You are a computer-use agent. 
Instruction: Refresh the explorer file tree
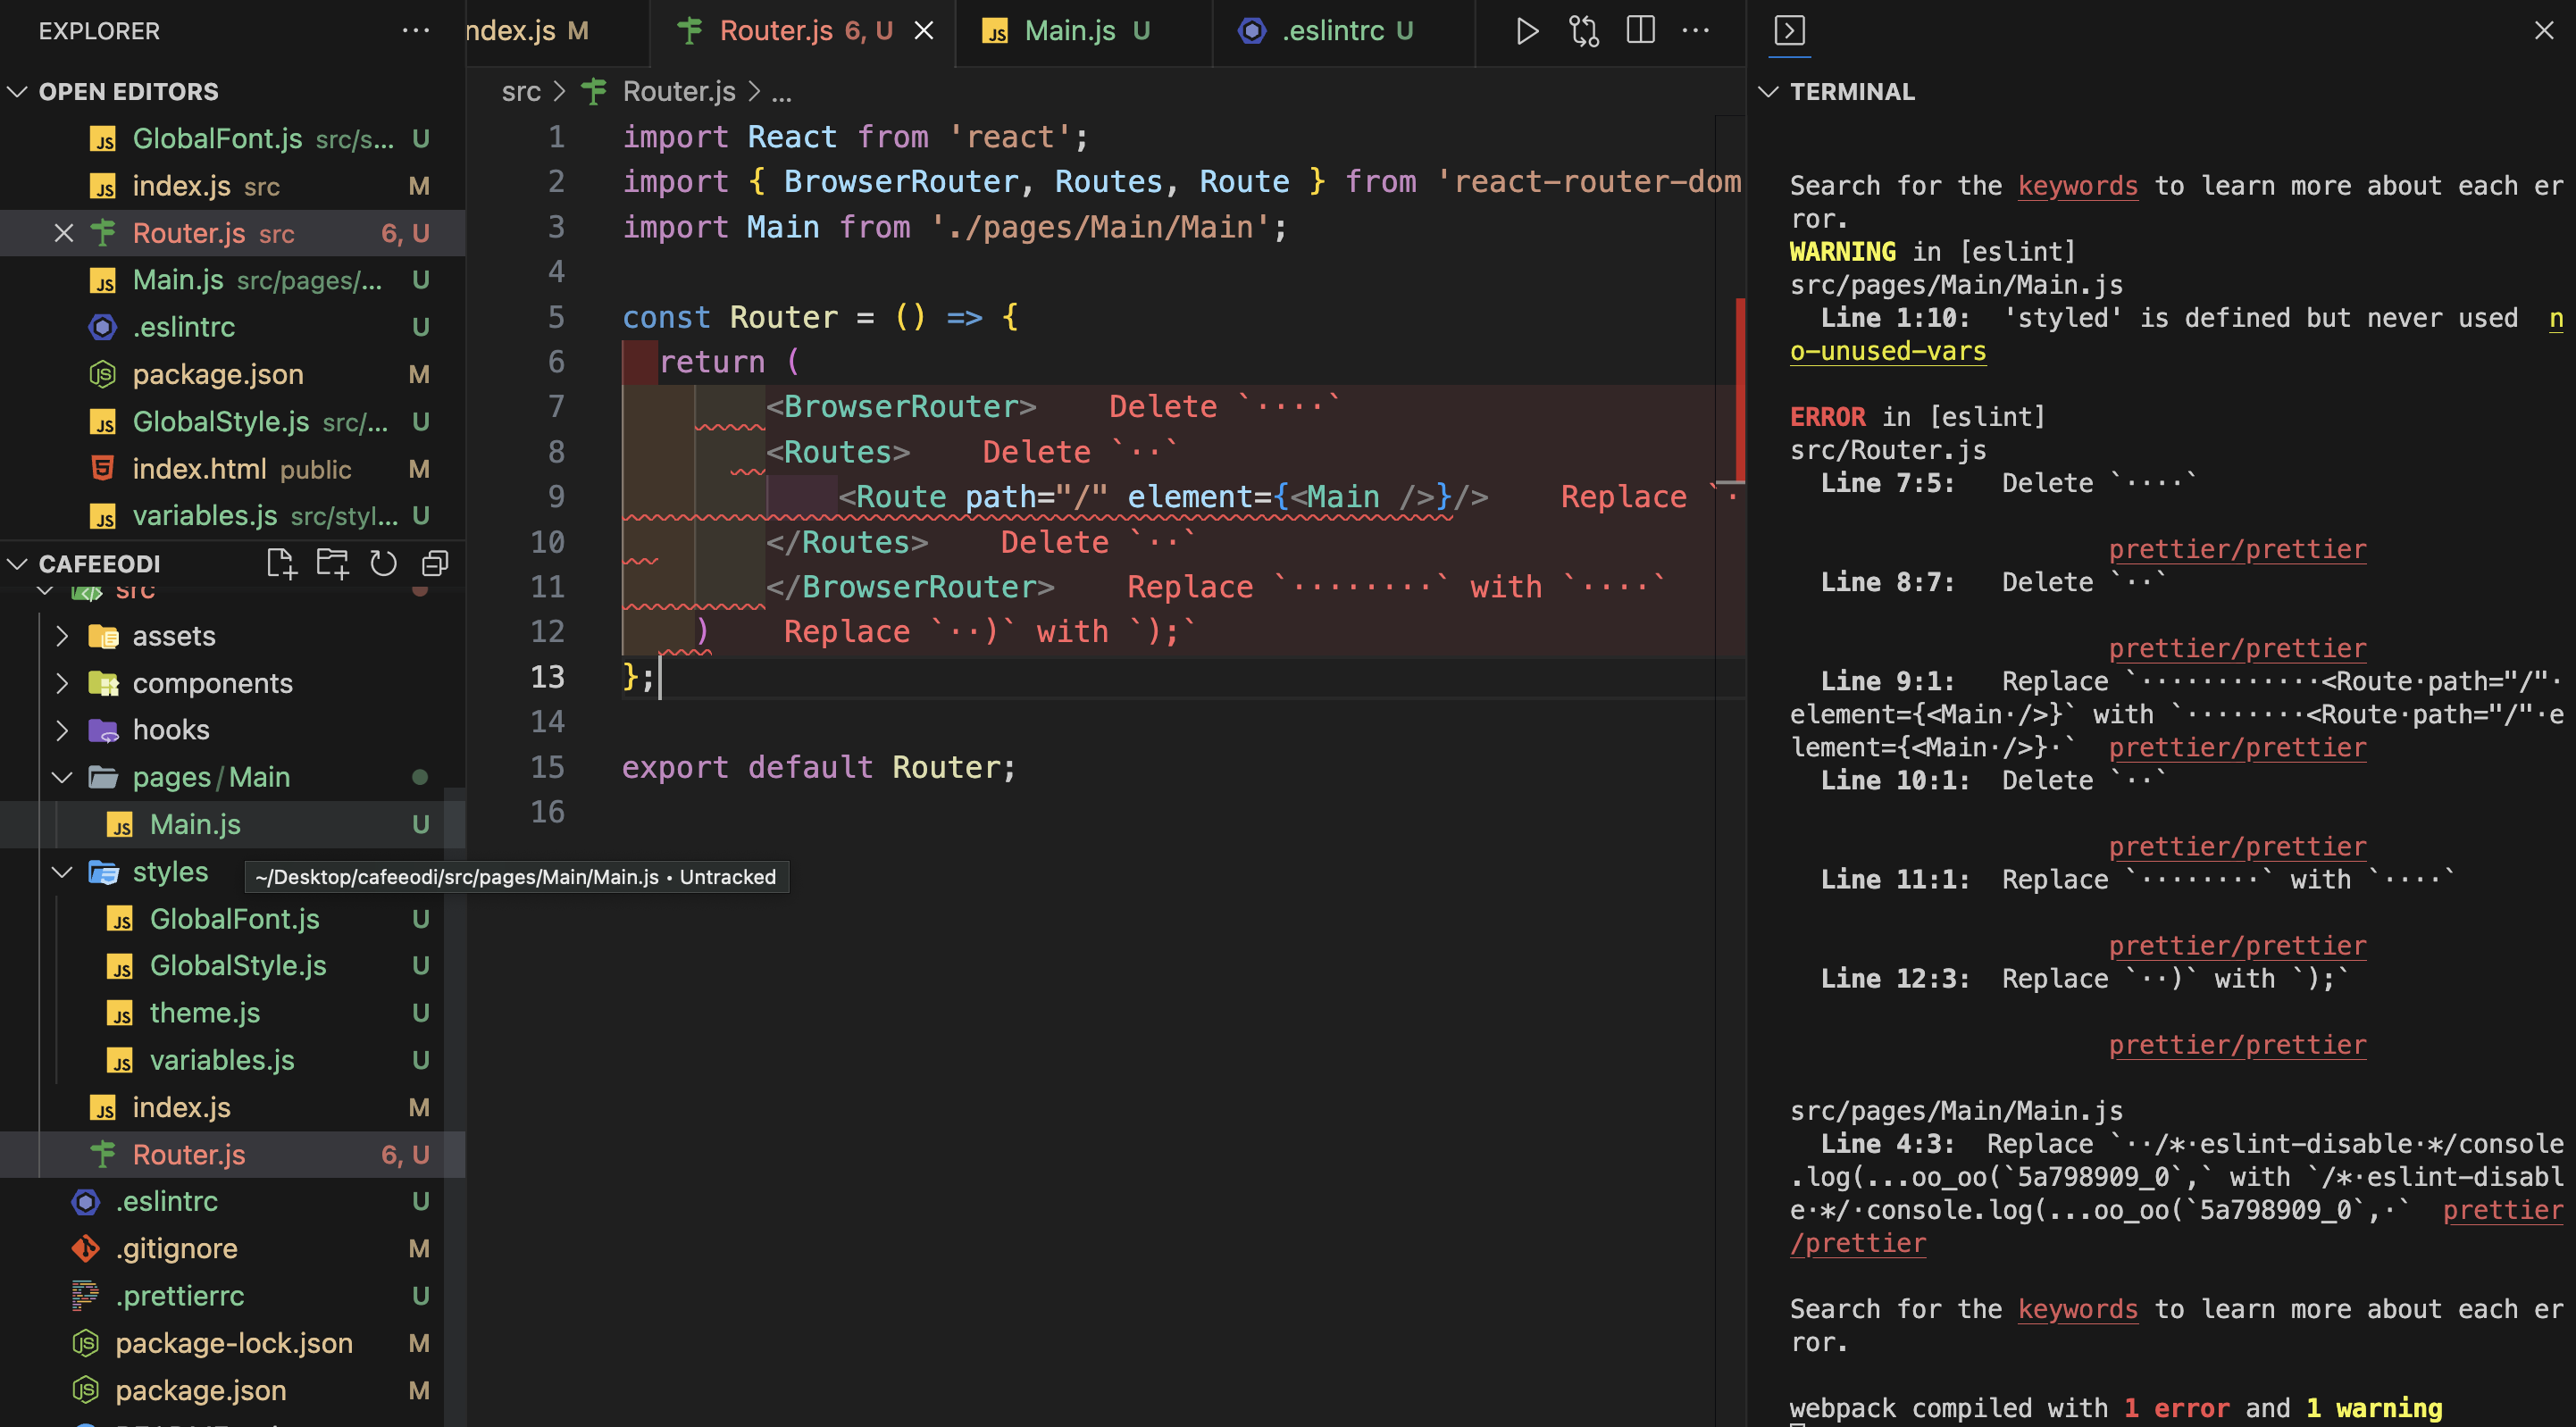(x=383, y=564)
